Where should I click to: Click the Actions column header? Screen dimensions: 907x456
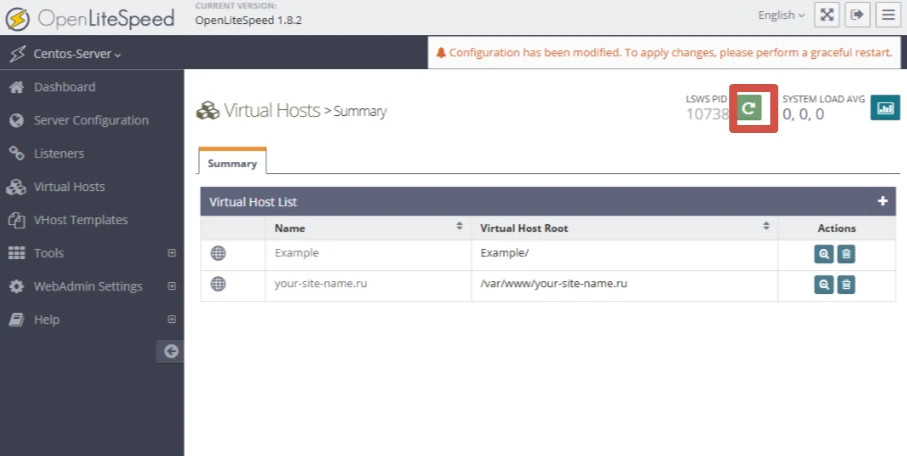click(836, 228)
